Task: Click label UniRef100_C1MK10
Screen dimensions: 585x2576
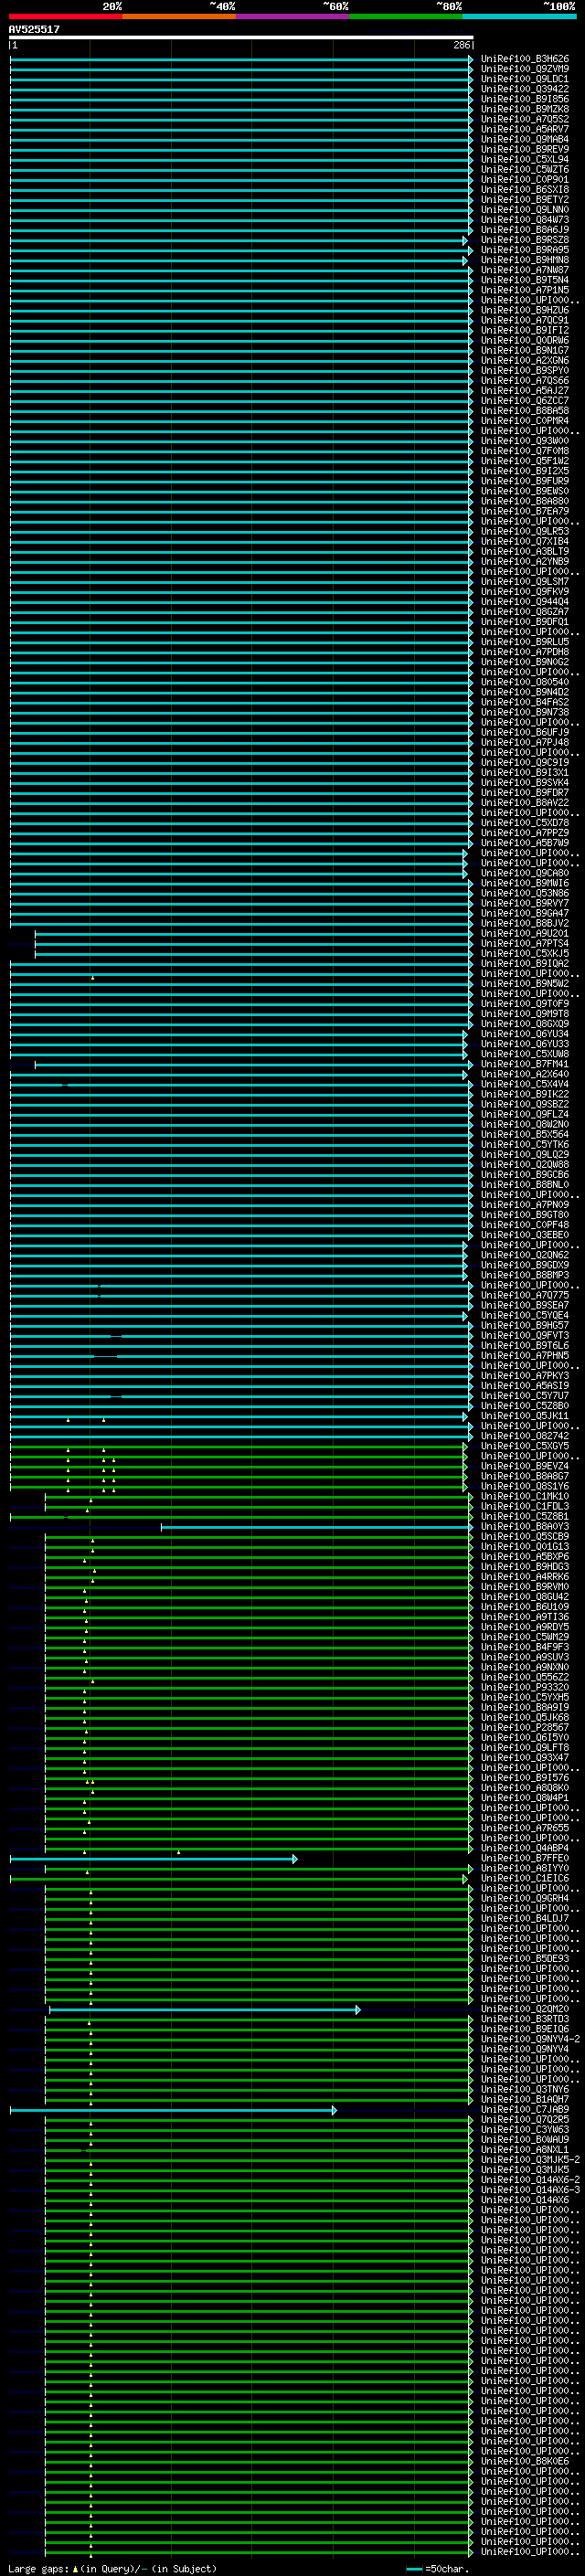Action: (x=525, y=1496)
